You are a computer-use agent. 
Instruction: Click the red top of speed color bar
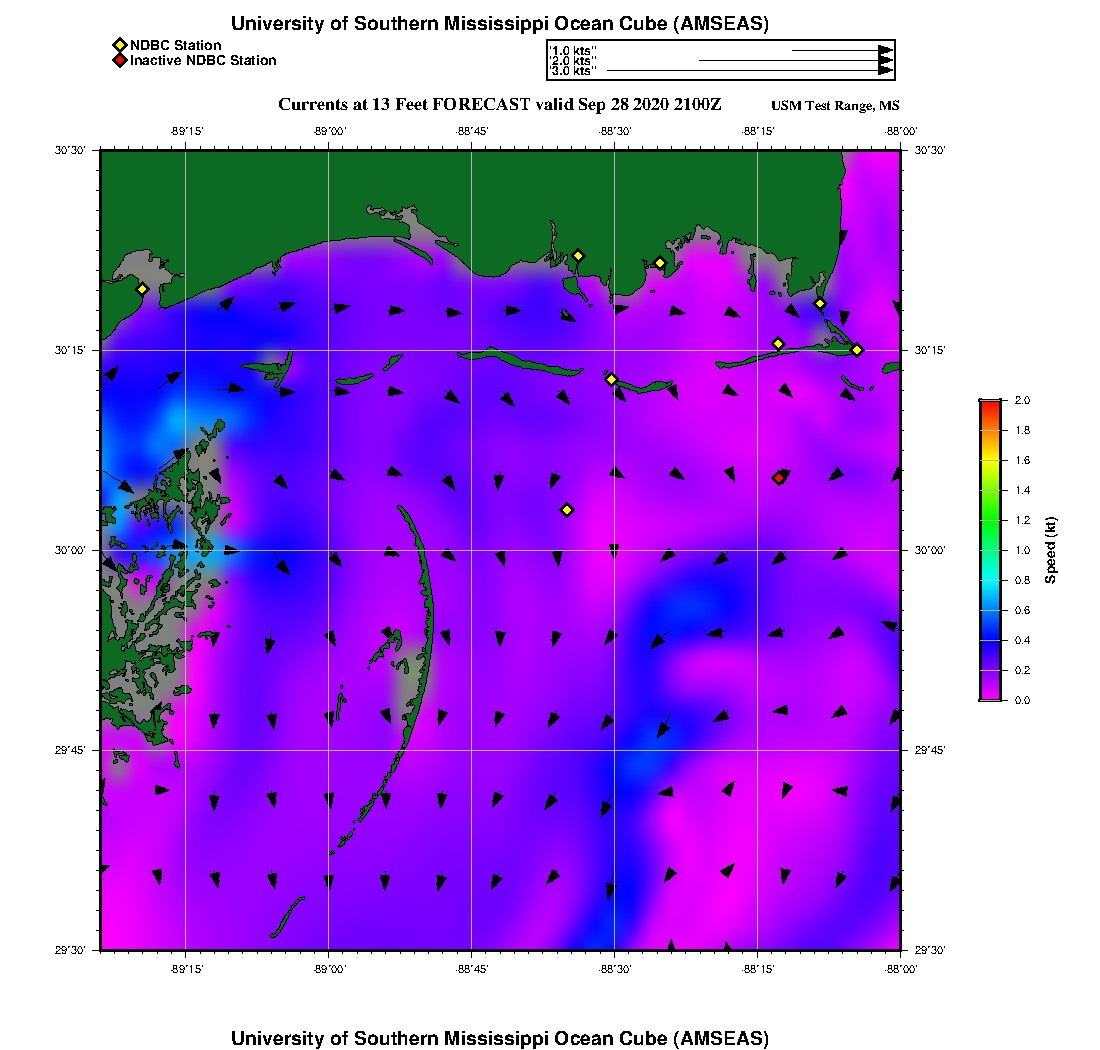pyautogui.click(x=990, y=403)
